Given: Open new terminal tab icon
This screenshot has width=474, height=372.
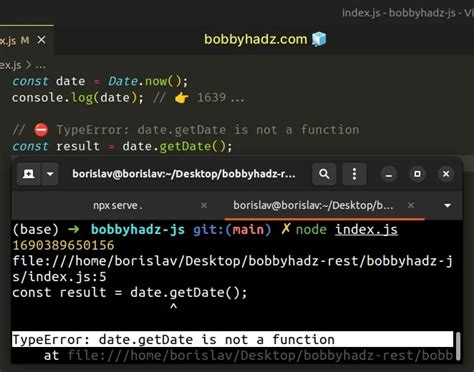Looking at the screenshot, I should click(x=29, y=174).
